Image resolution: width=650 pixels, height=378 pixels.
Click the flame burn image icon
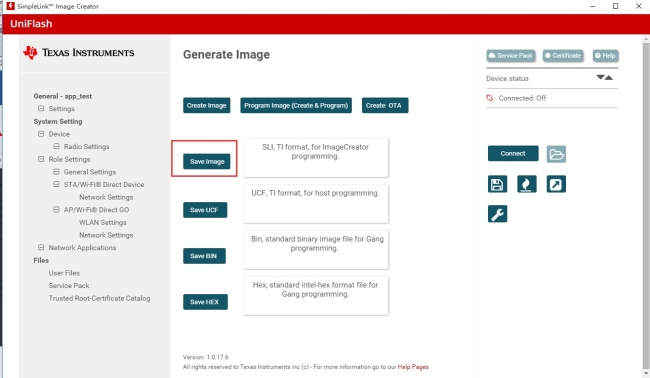pyautogui.click(x=526, y=184)
